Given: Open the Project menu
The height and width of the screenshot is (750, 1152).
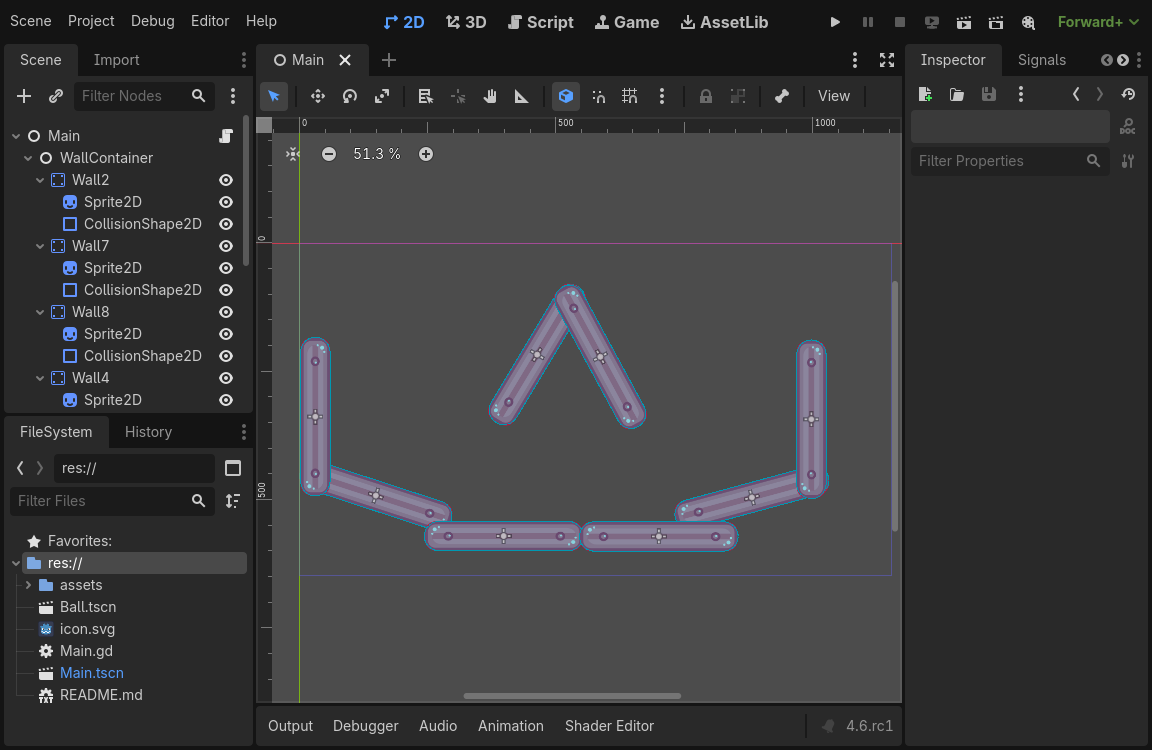Looking at the screenshot, I should click(91, 21).
